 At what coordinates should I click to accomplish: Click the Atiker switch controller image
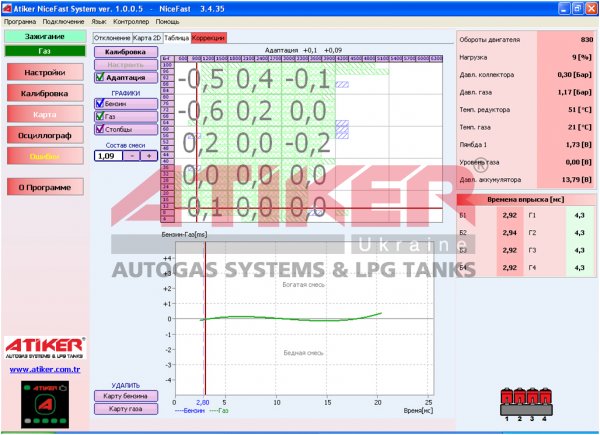pyautogui.click(x=45, y=404)
